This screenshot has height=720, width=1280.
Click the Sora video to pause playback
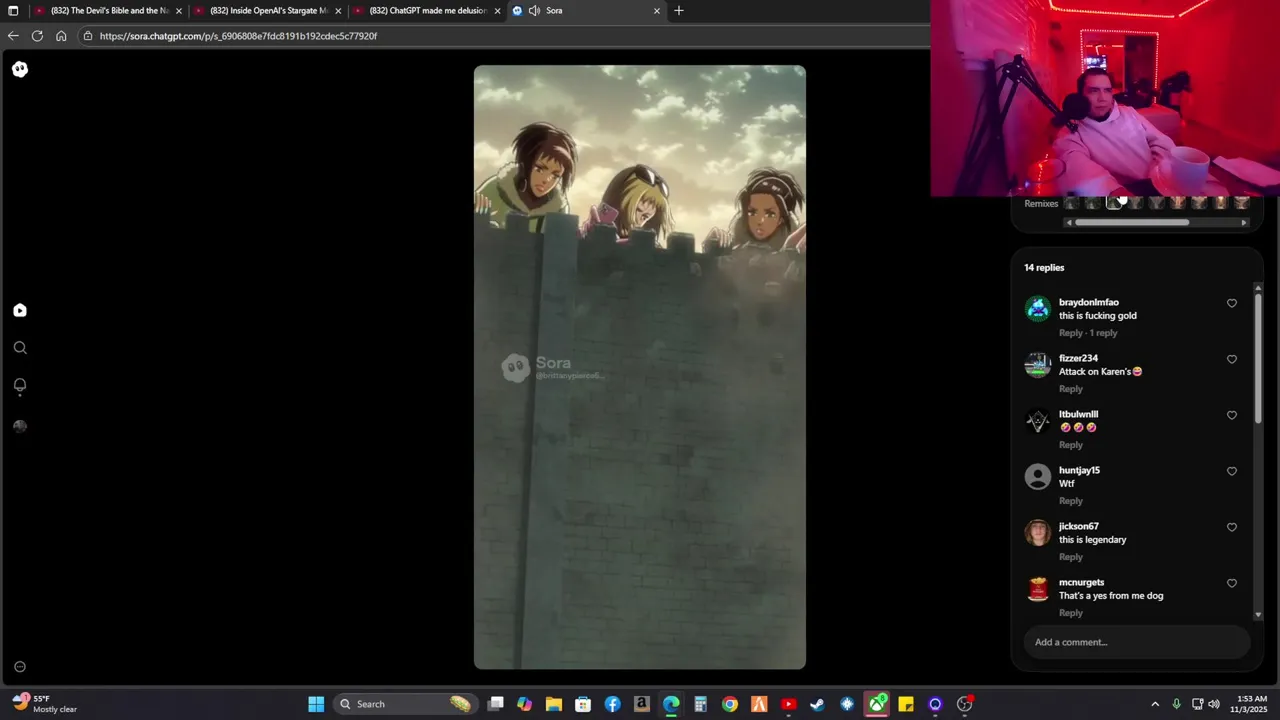[640, 367]
